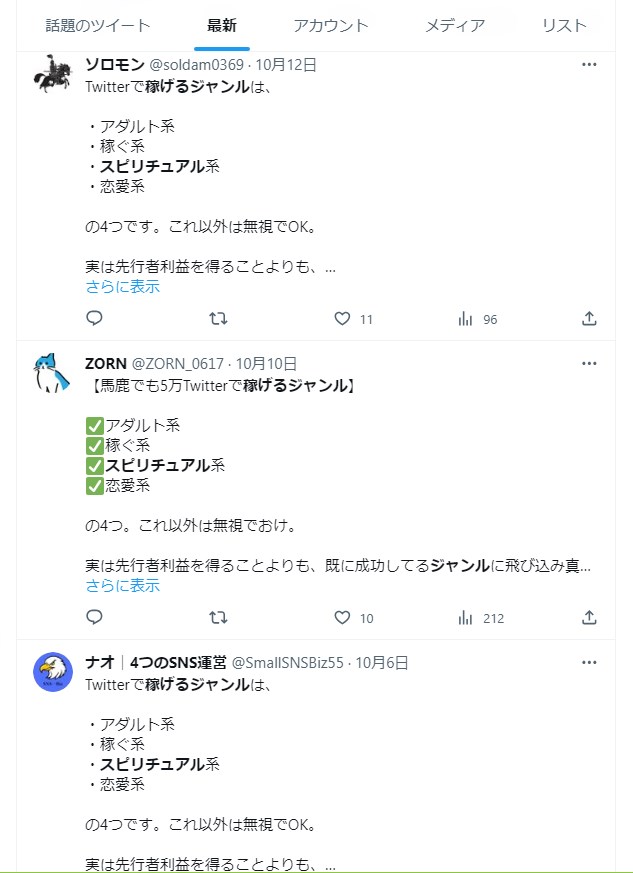Retweet the ZORN tweet
633x873 pixels.
pyautogui.click(x=218, y=617)
